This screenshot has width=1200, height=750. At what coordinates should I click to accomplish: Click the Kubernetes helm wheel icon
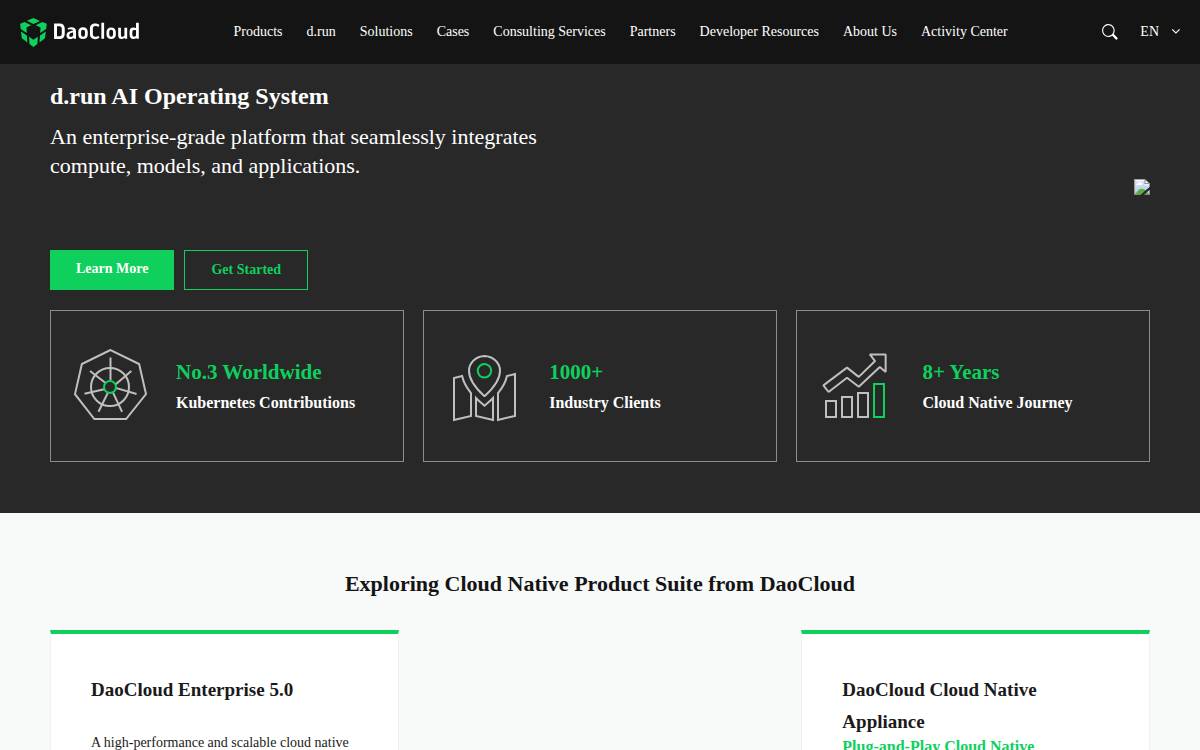point(110,385)
